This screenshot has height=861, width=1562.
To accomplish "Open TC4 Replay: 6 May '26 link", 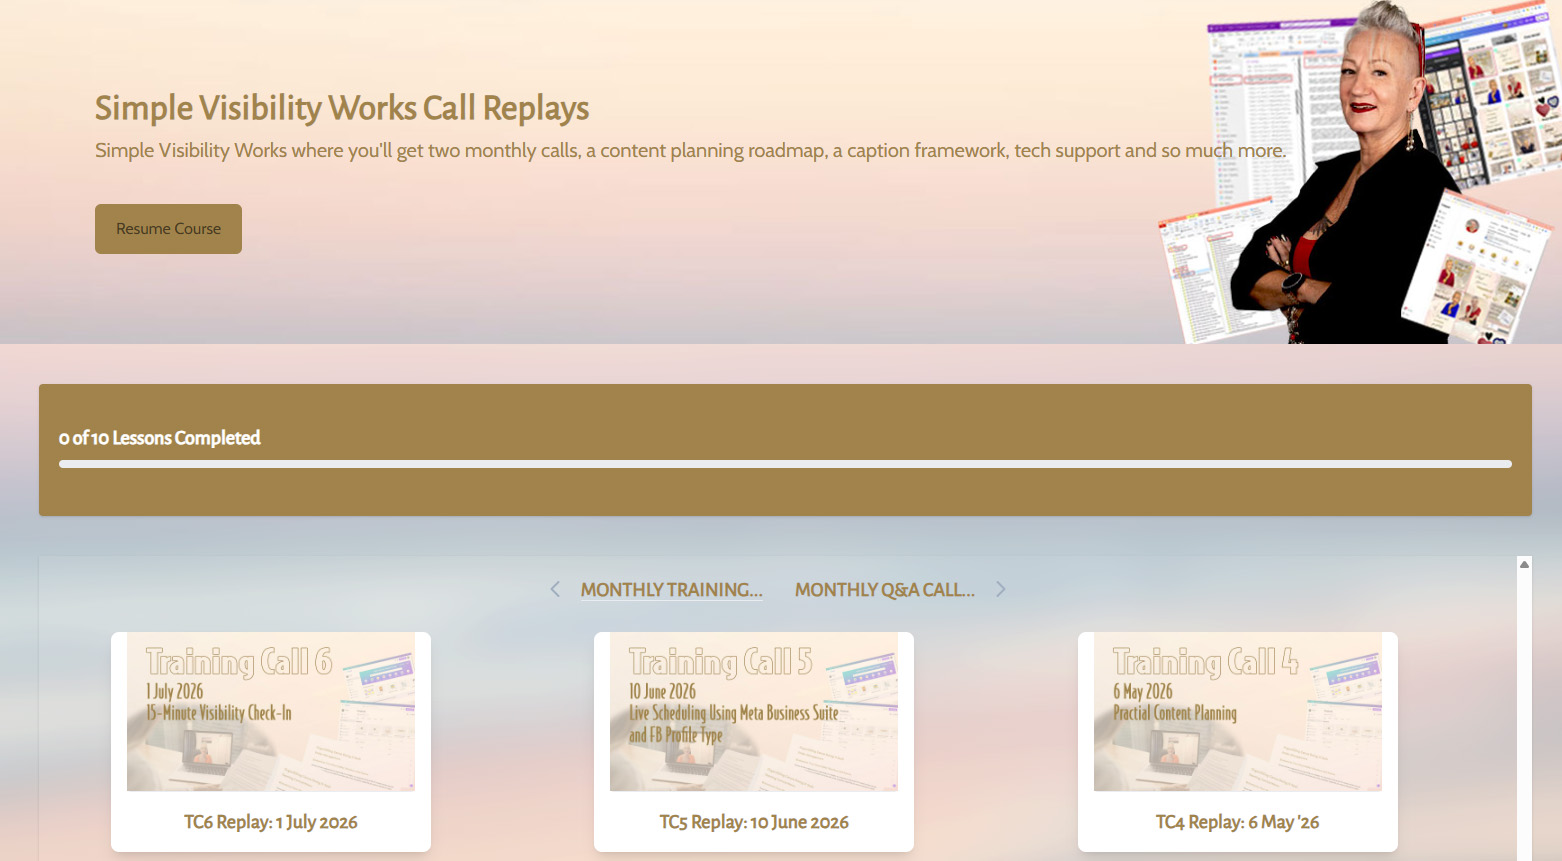I will coord(1238,822).
